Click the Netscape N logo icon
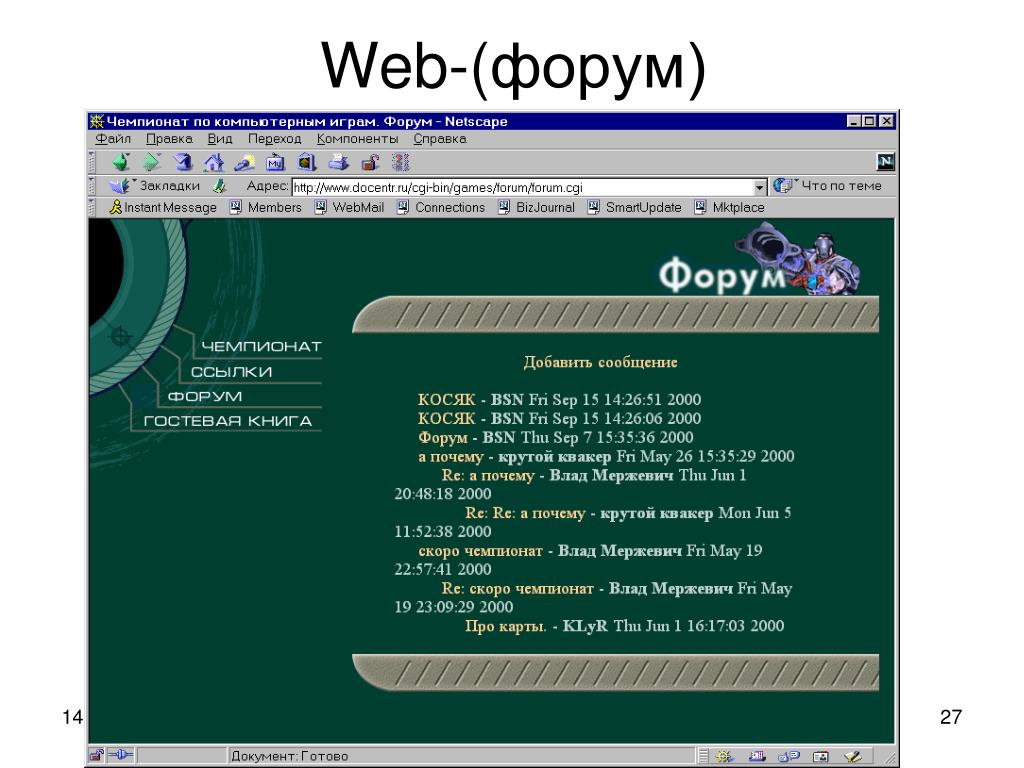The width and height of the screenshot is (1024, 768). coord(885,161)
